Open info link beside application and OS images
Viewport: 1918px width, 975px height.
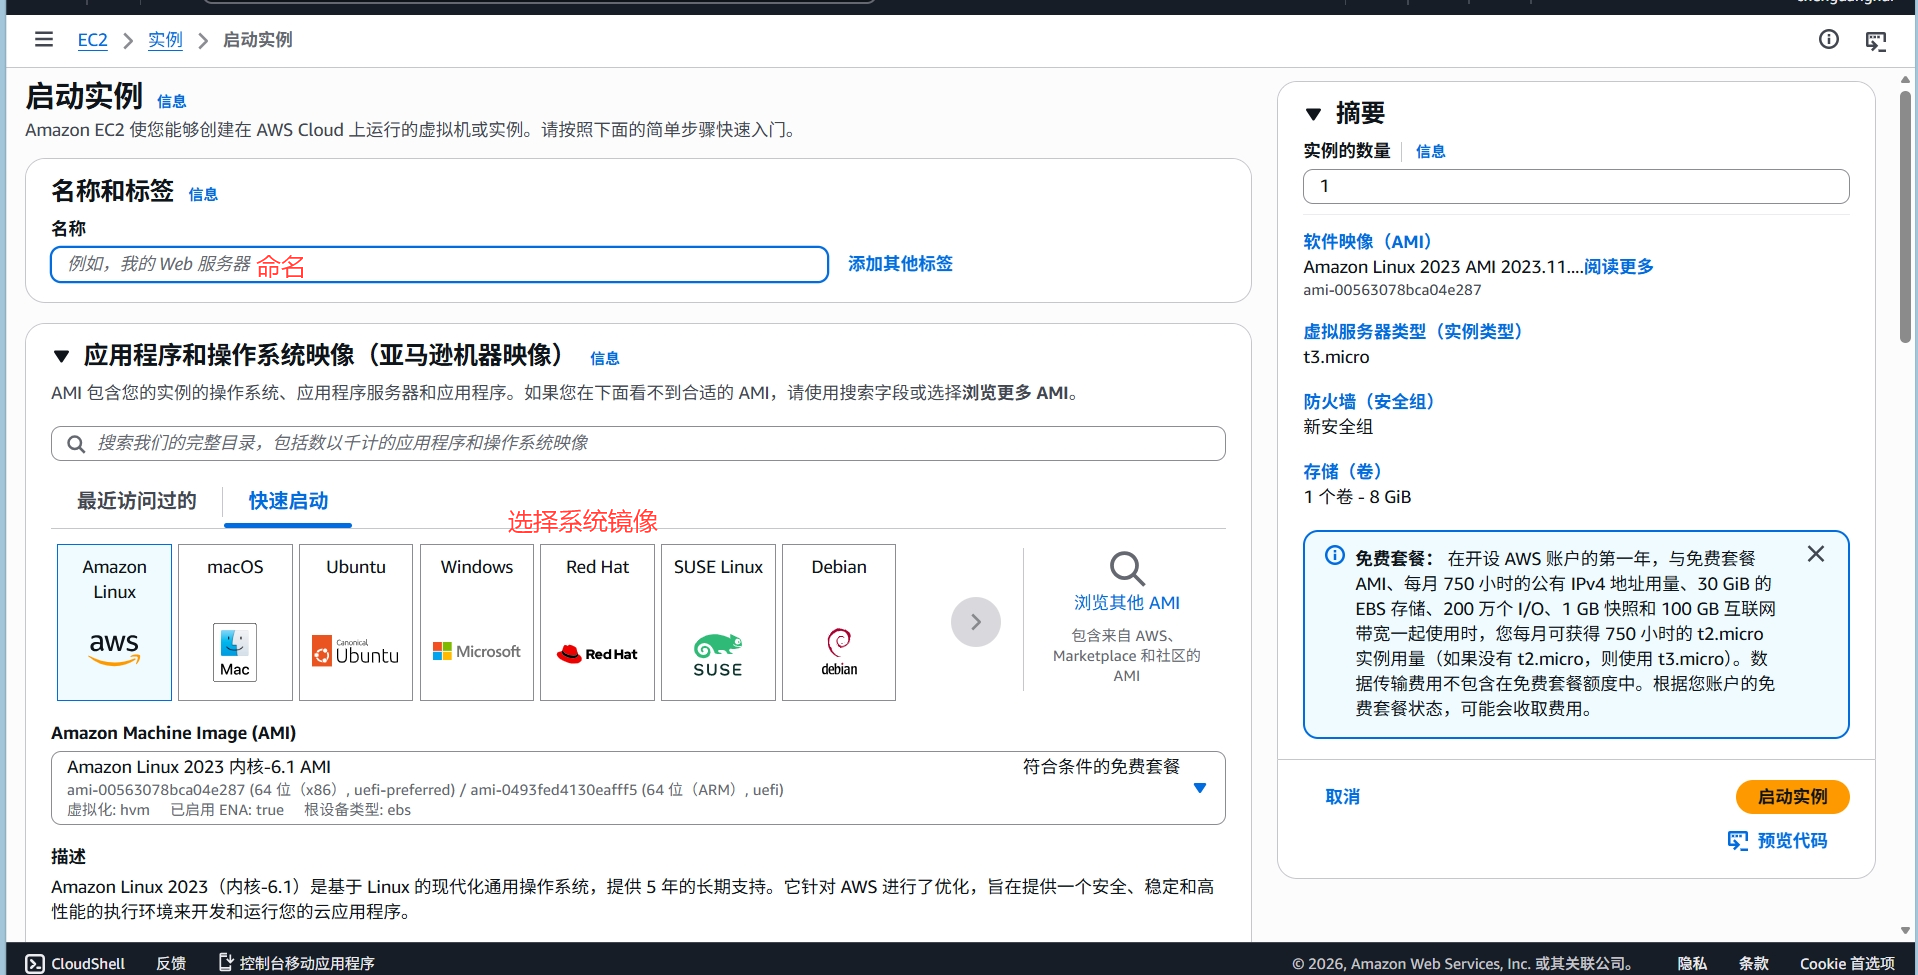click(x=604, y=359)
